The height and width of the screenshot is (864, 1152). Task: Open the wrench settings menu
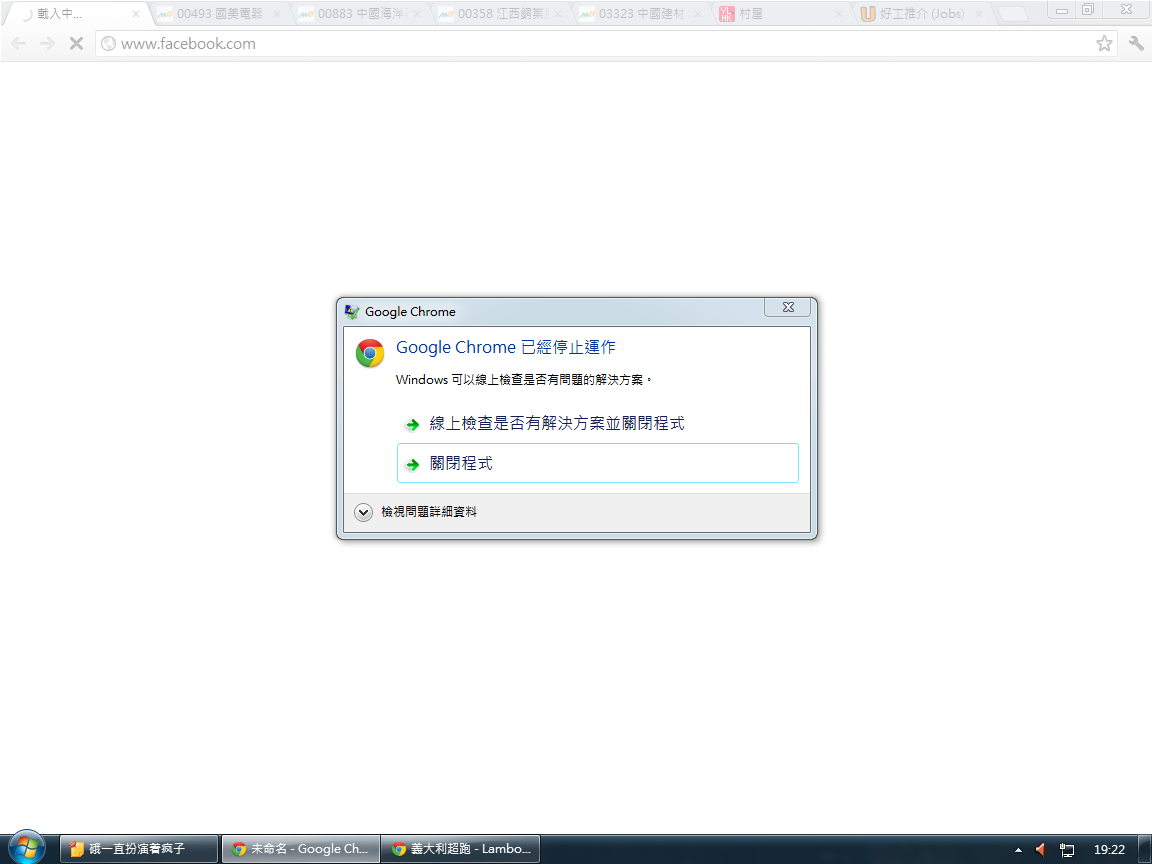tap(1136, 43)
